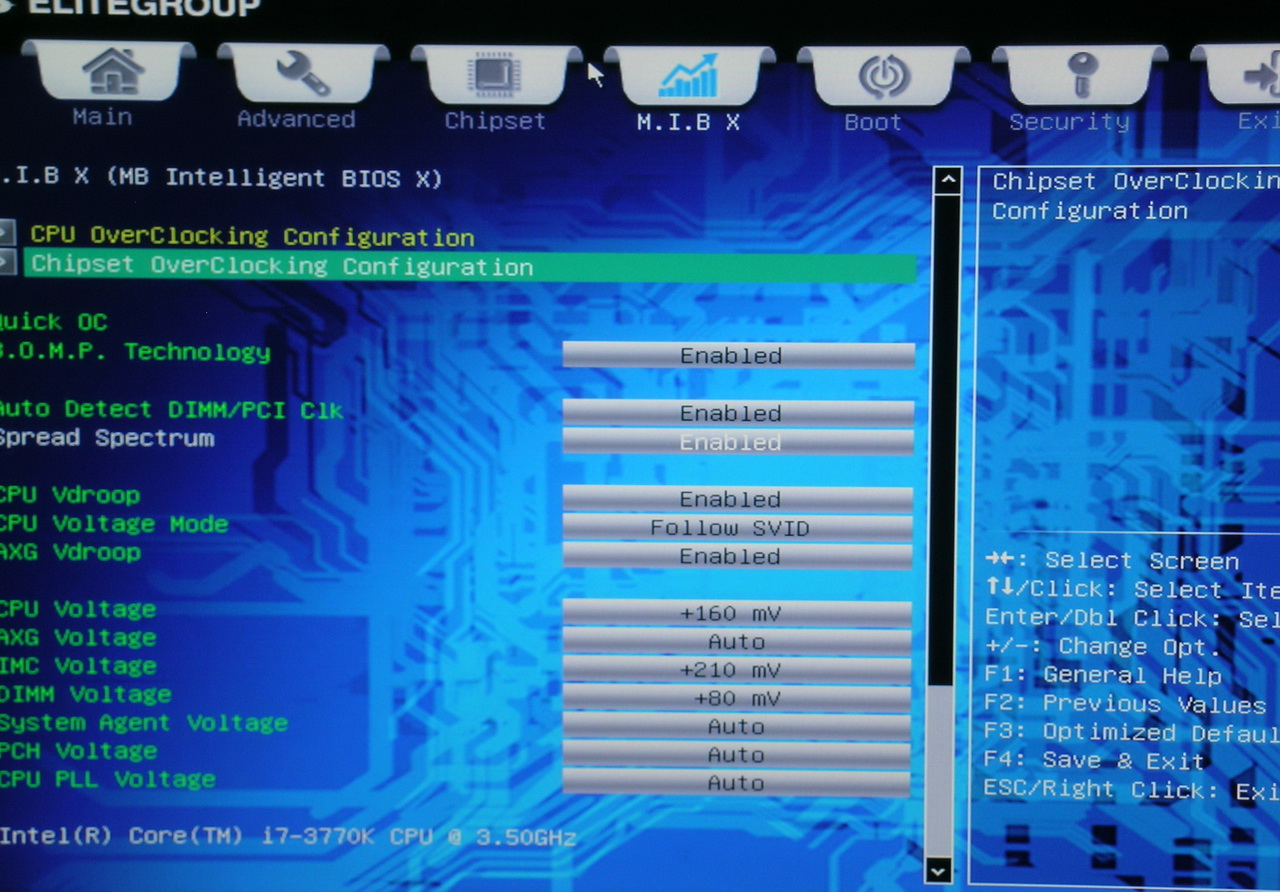1280x892 pixels.
Task: Change the DIMM Voltage +80 mV value
Action: coord(737,698)
